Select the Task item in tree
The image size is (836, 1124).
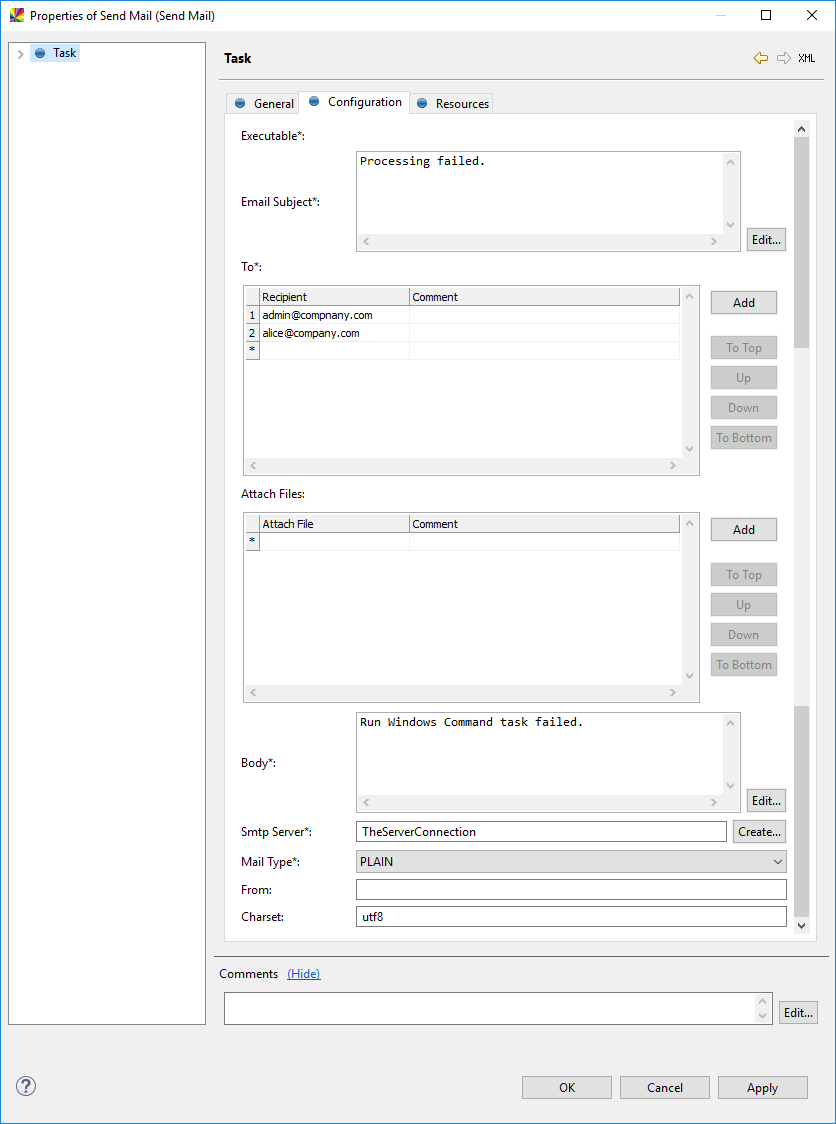[x=64, y=53]
